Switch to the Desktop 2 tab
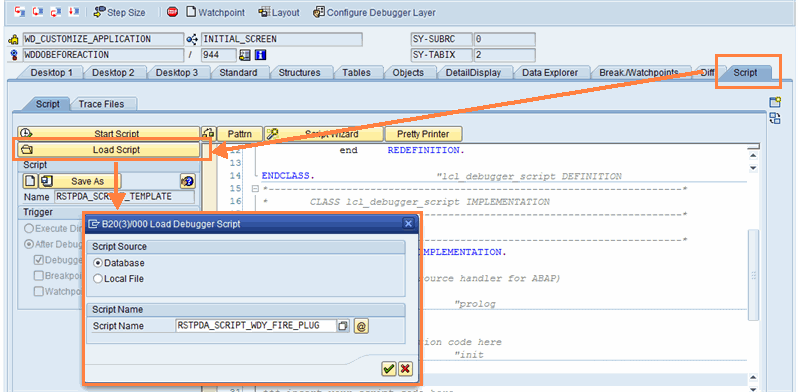Image resolution: width=798 pixels, height=392 pixels. pos(113,73)
